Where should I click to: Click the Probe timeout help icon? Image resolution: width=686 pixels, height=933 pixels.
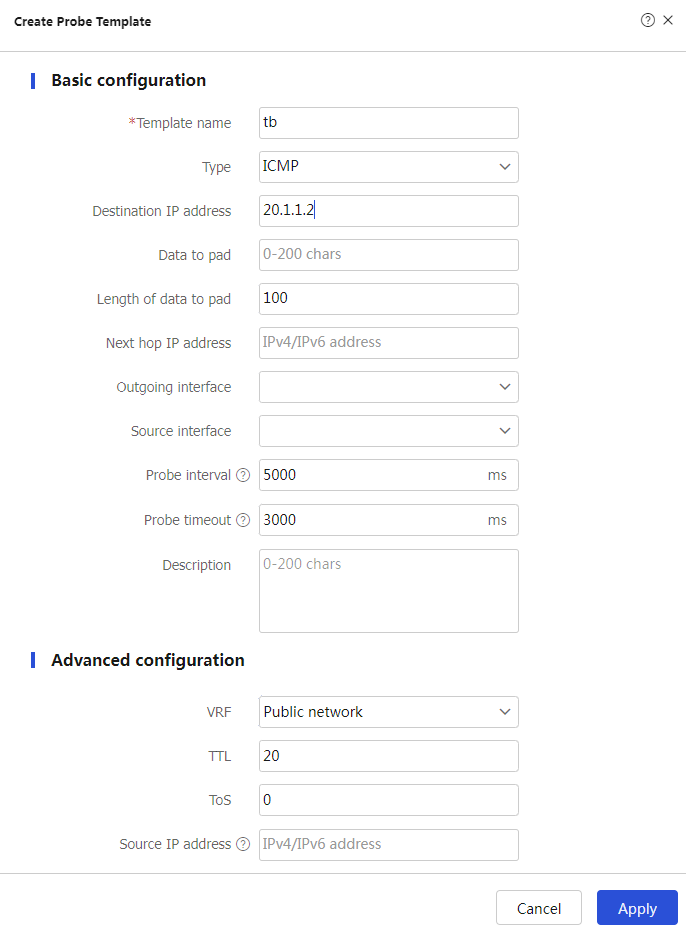(x=243, y=520)
